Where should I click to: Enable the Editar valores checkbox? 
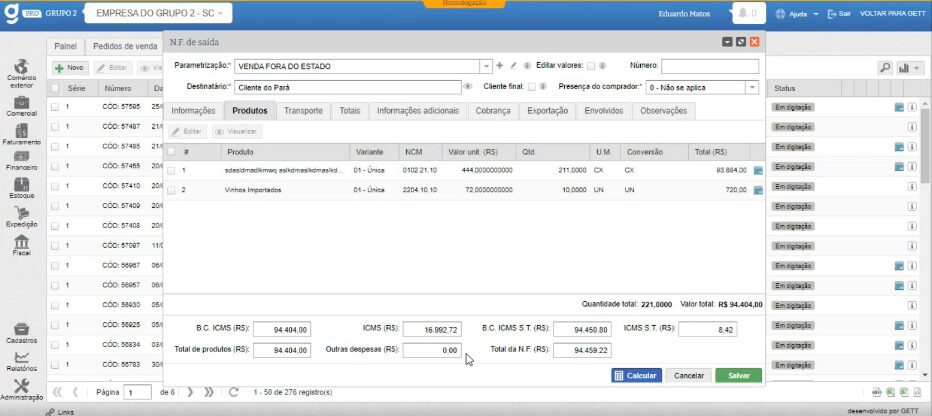tap(591, 65)
